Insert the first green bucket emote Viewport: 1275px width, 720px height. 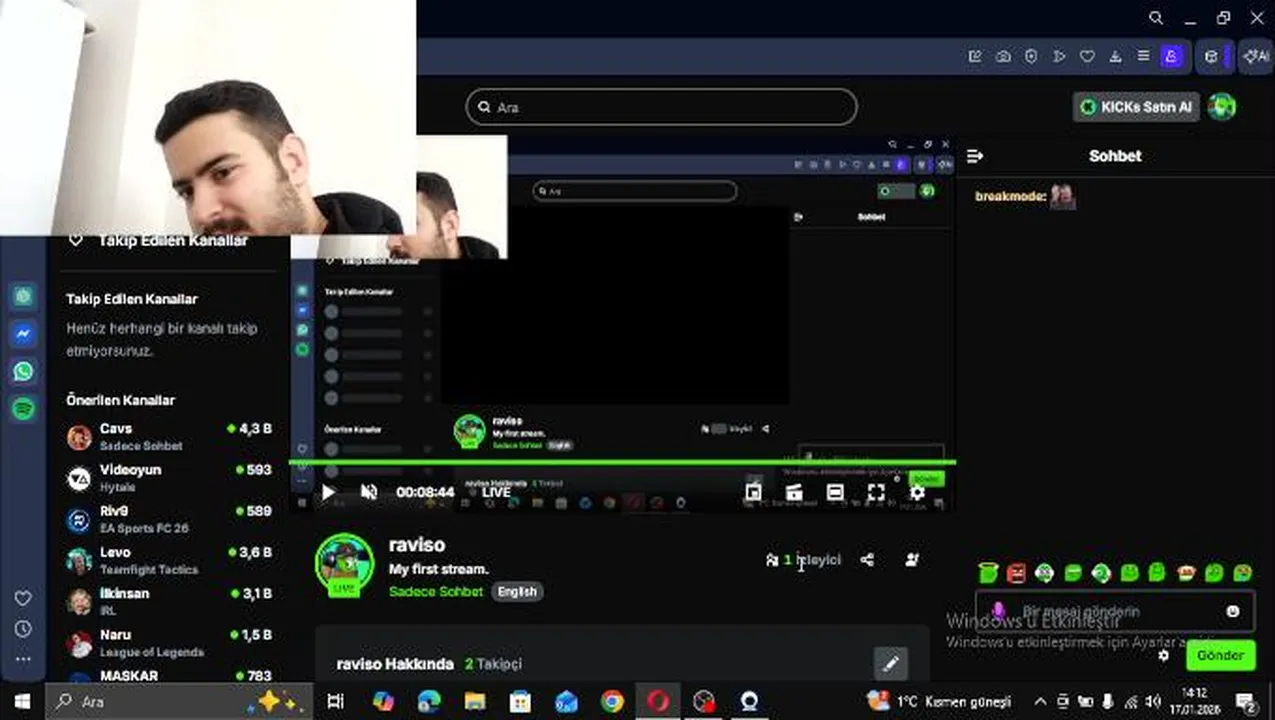[x=988, y=573]
